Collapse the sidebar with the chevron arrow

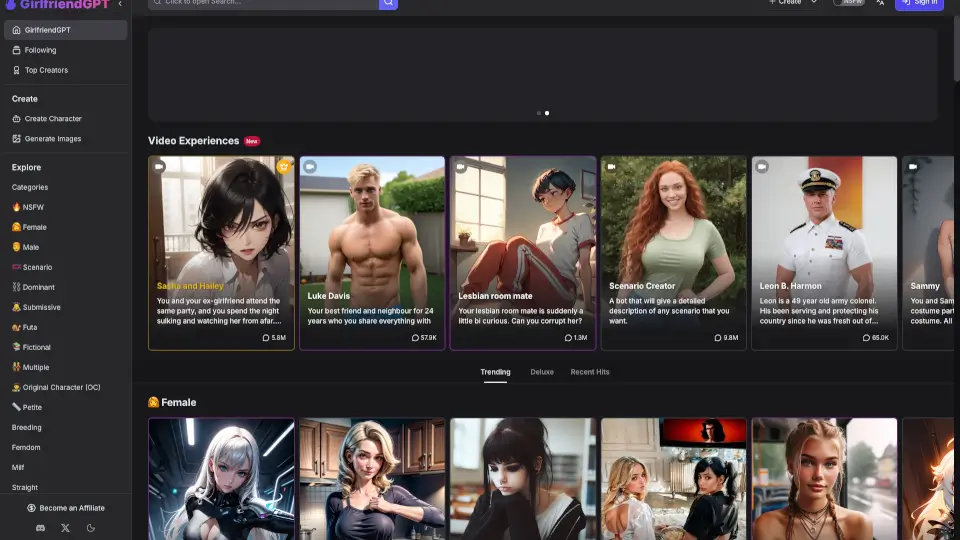120,4
